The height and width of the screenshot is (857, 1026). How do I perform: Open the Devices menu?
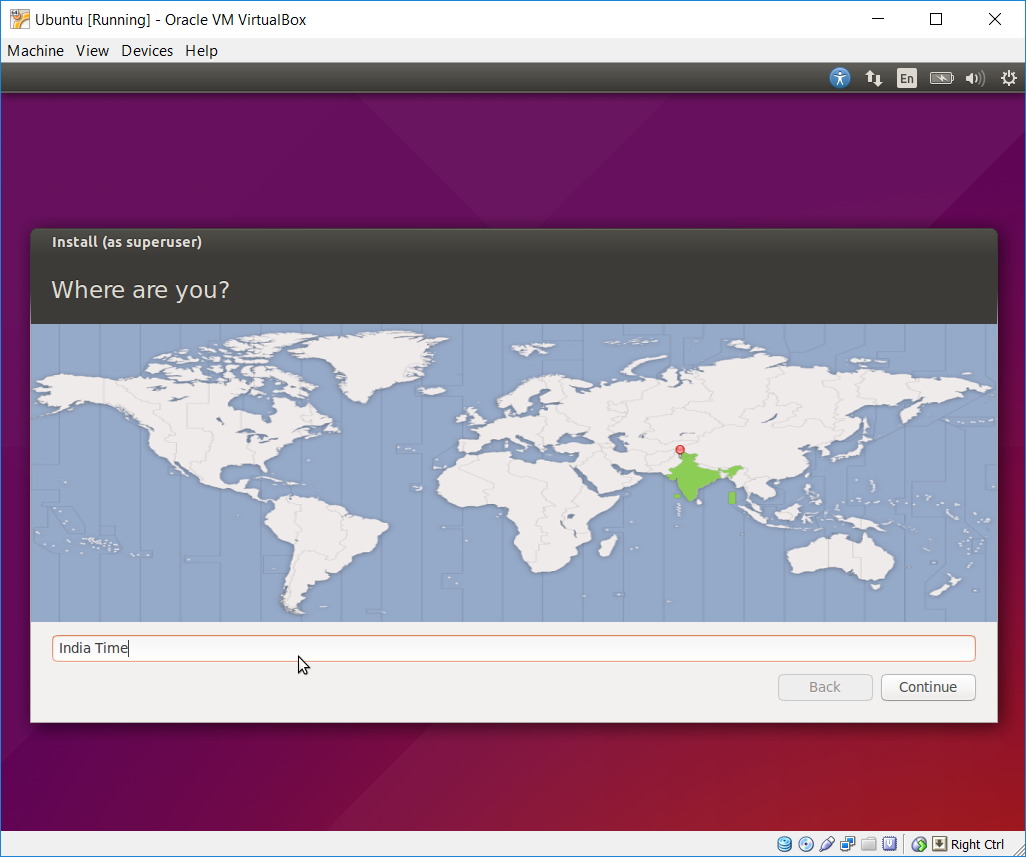tap(147, 50)
